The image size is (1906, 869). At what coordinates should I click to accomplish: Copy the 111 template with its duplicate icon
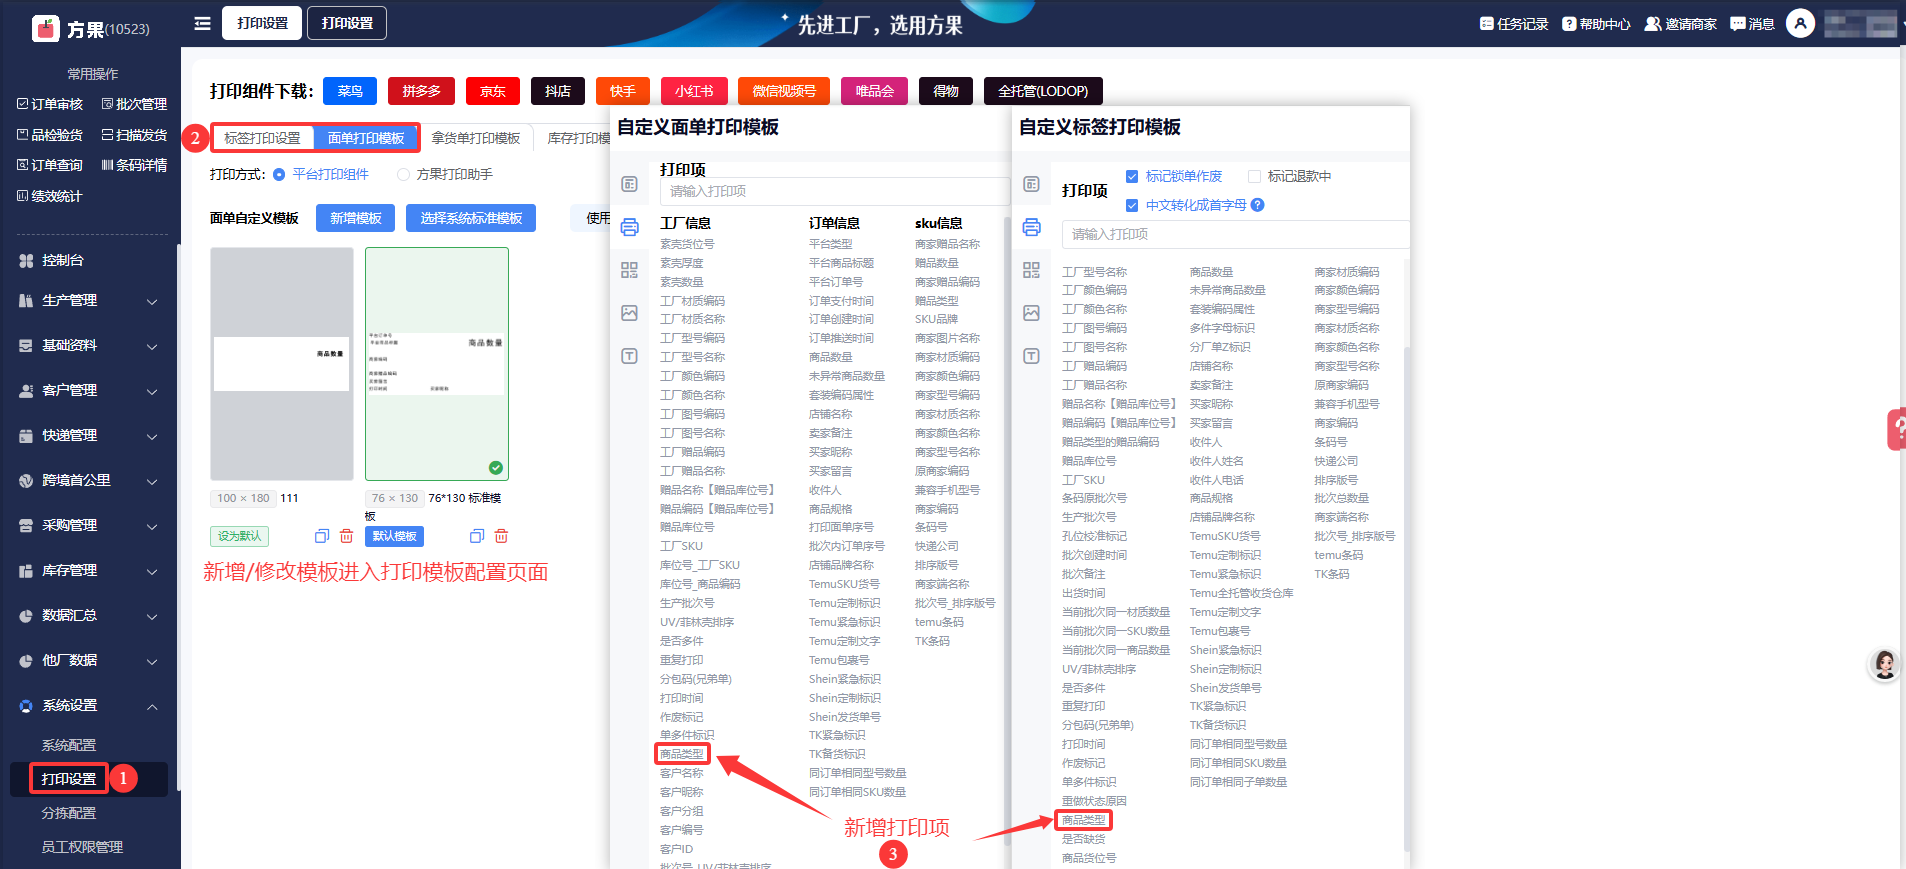coord(321,536)
